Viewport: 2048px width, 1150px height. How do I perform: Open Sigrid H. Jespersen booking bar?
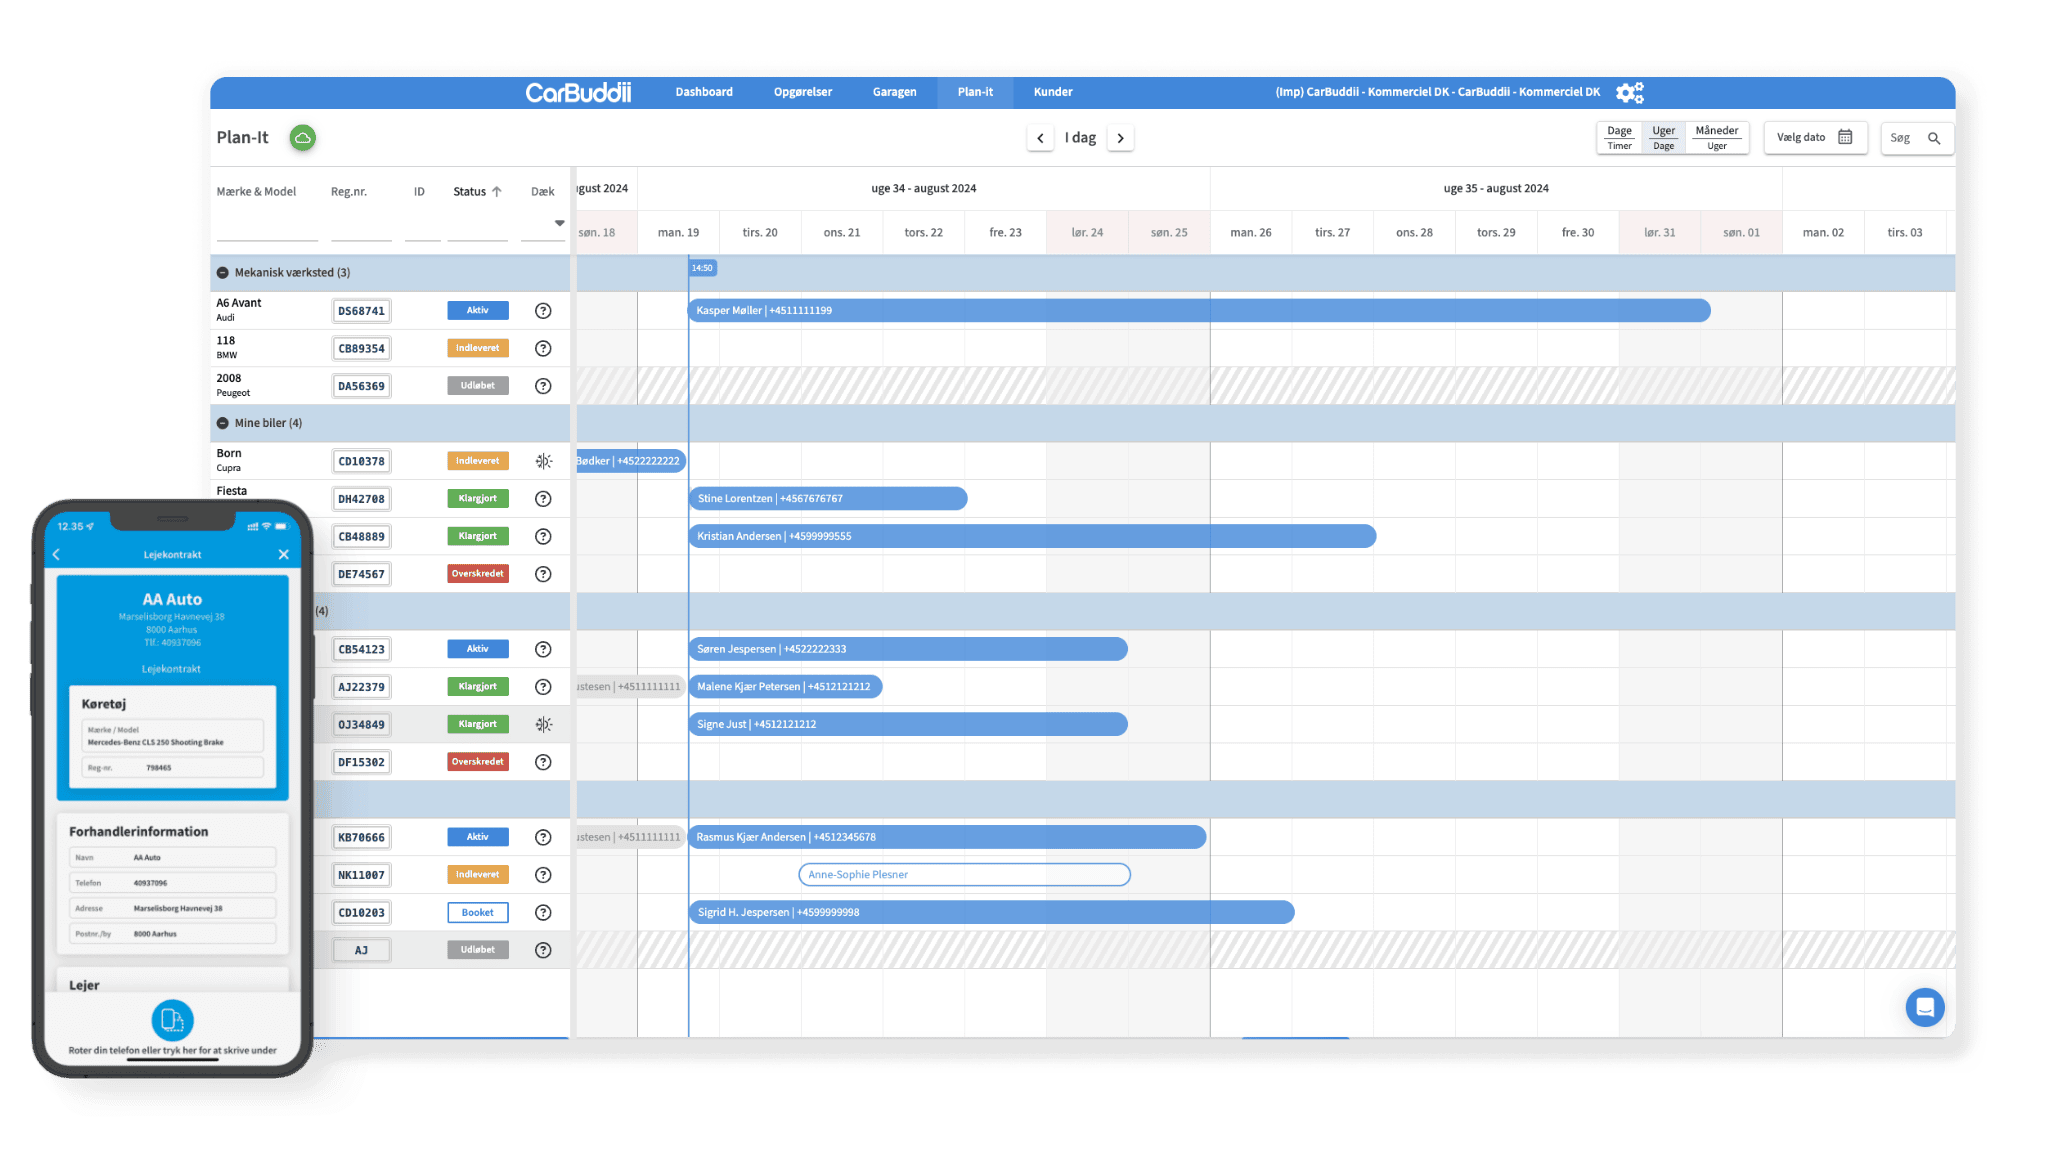[x=991, y=912]
